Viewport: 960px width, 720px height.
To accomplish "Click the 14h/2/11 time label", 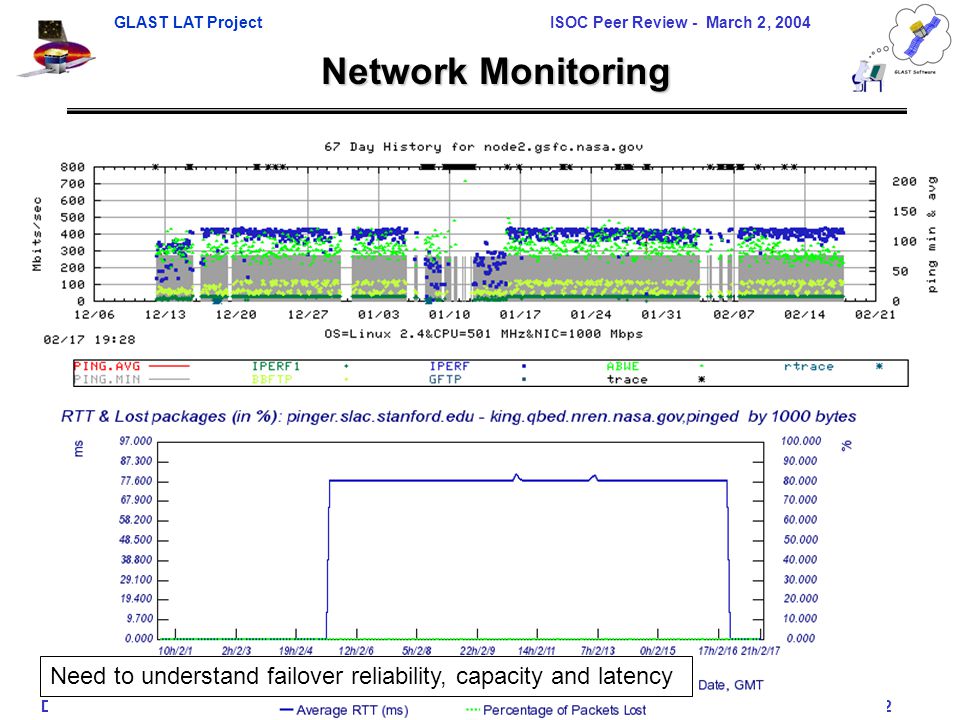I will click(536, 651).
